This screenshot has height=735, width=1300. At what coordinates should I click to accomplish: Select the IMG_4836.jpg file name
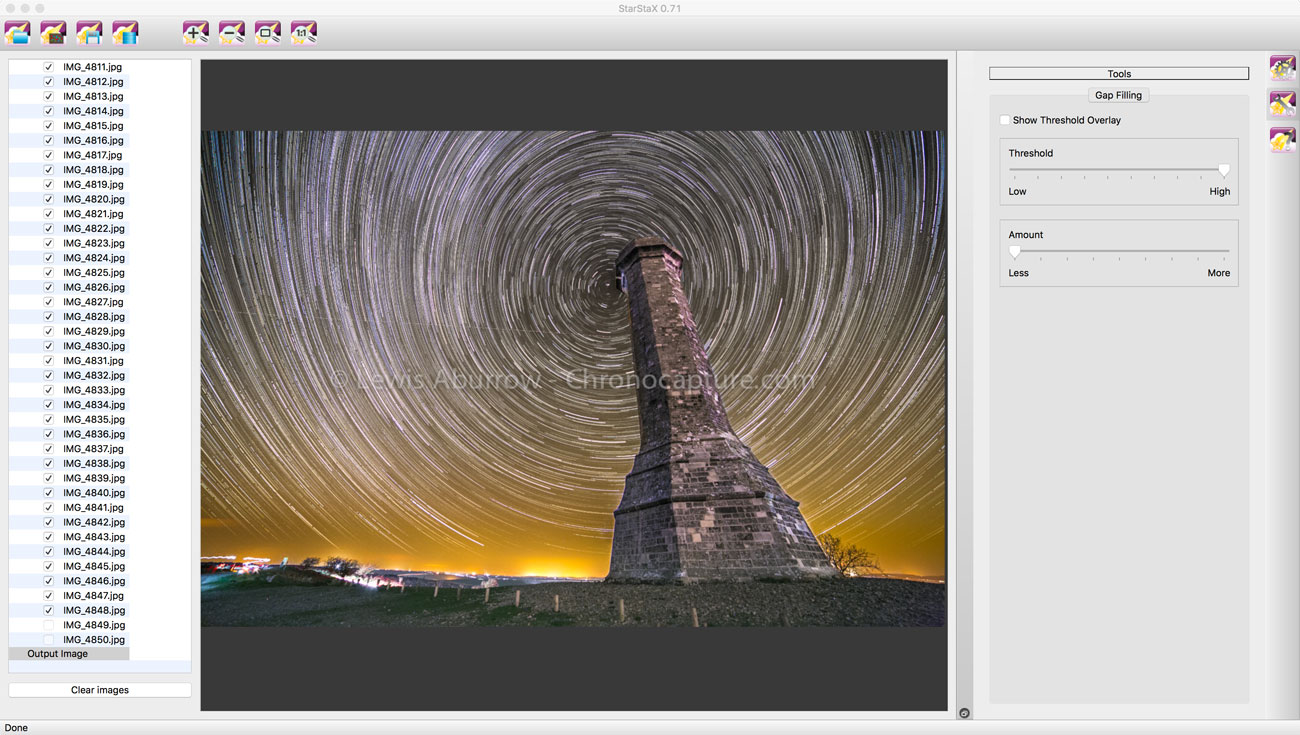(94, 434)
